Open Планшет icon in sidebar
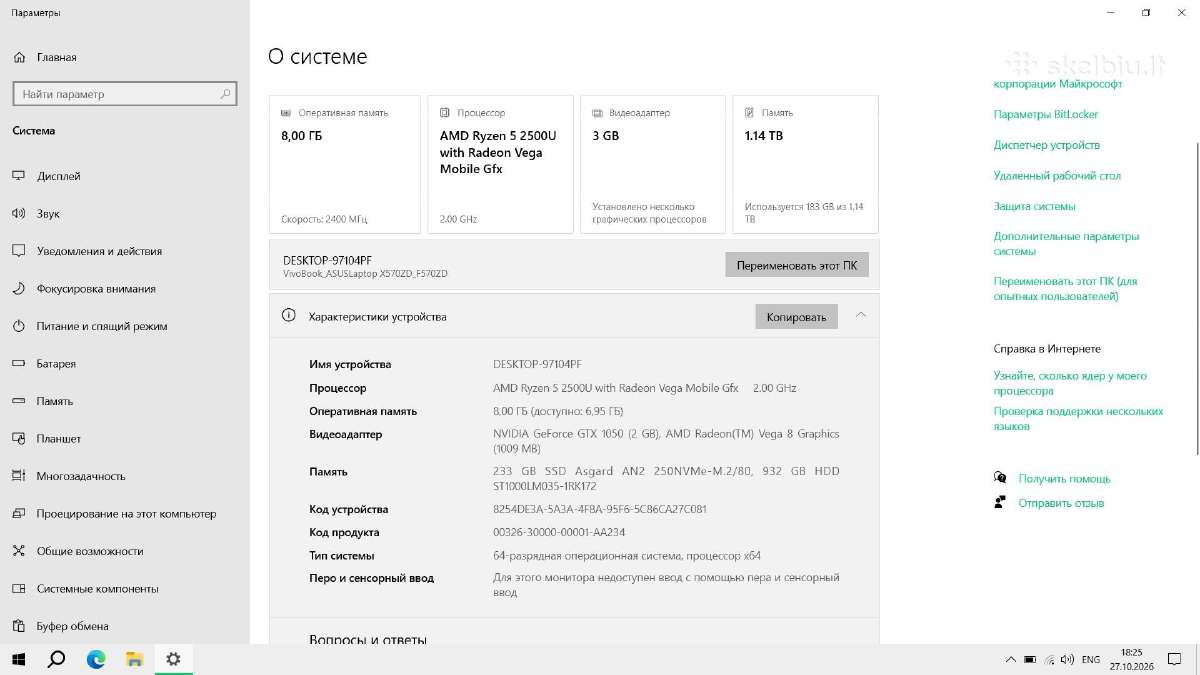1200x675 pixels. 18,438
